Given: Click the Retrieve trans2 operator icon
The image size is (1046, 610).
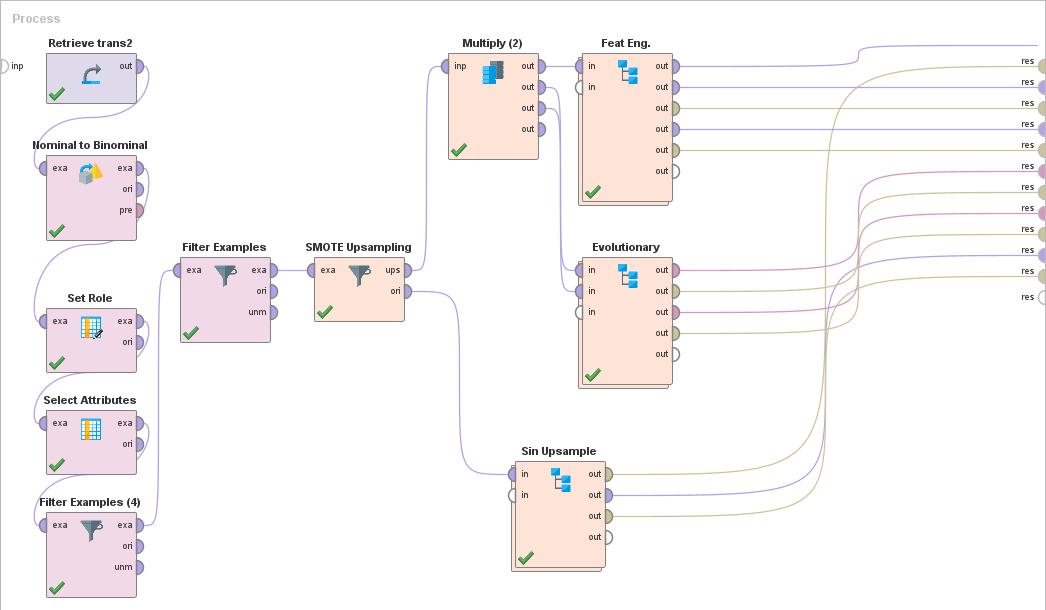Looking at the screenshot, I should tap(91, 74).
